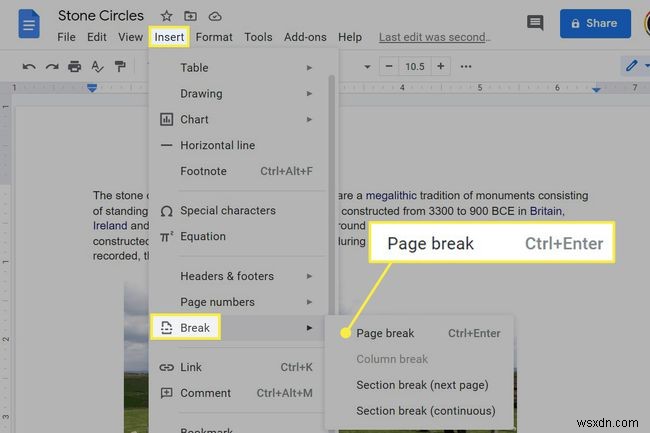Open the More toolbar options ellipsis

[466, 66]
